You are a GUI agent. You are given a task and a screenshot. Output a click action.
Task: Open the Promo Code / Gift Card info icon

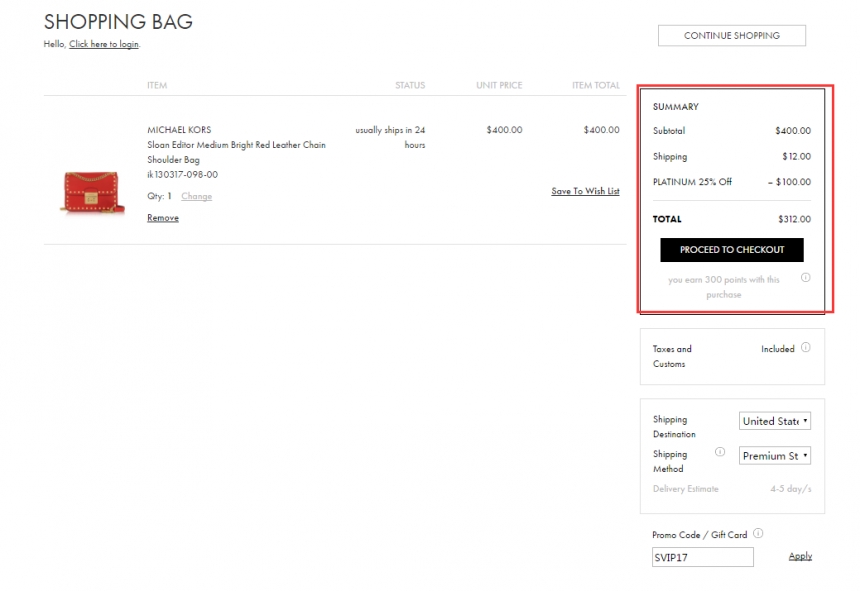click(x=758, y=534)
